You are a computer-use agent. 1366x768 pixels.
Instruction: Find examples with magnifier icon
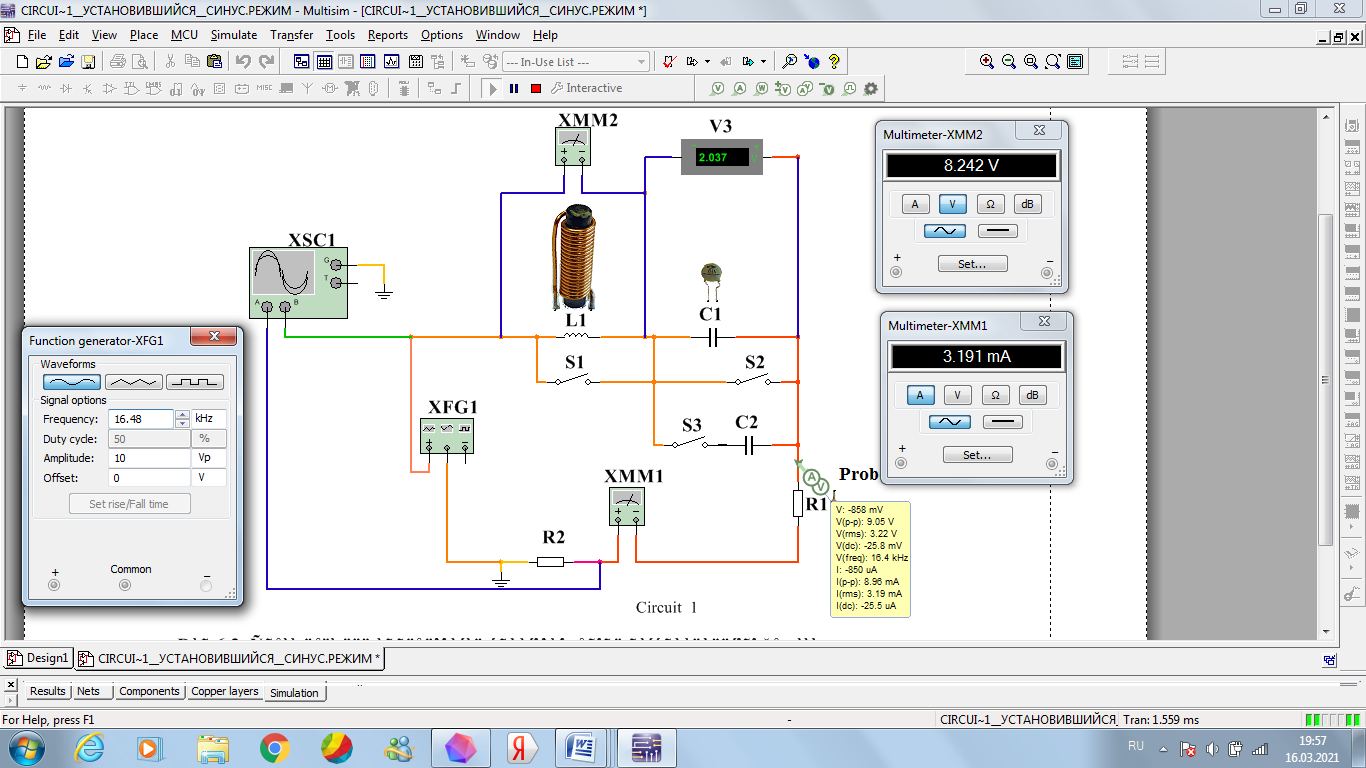[790, 61]
